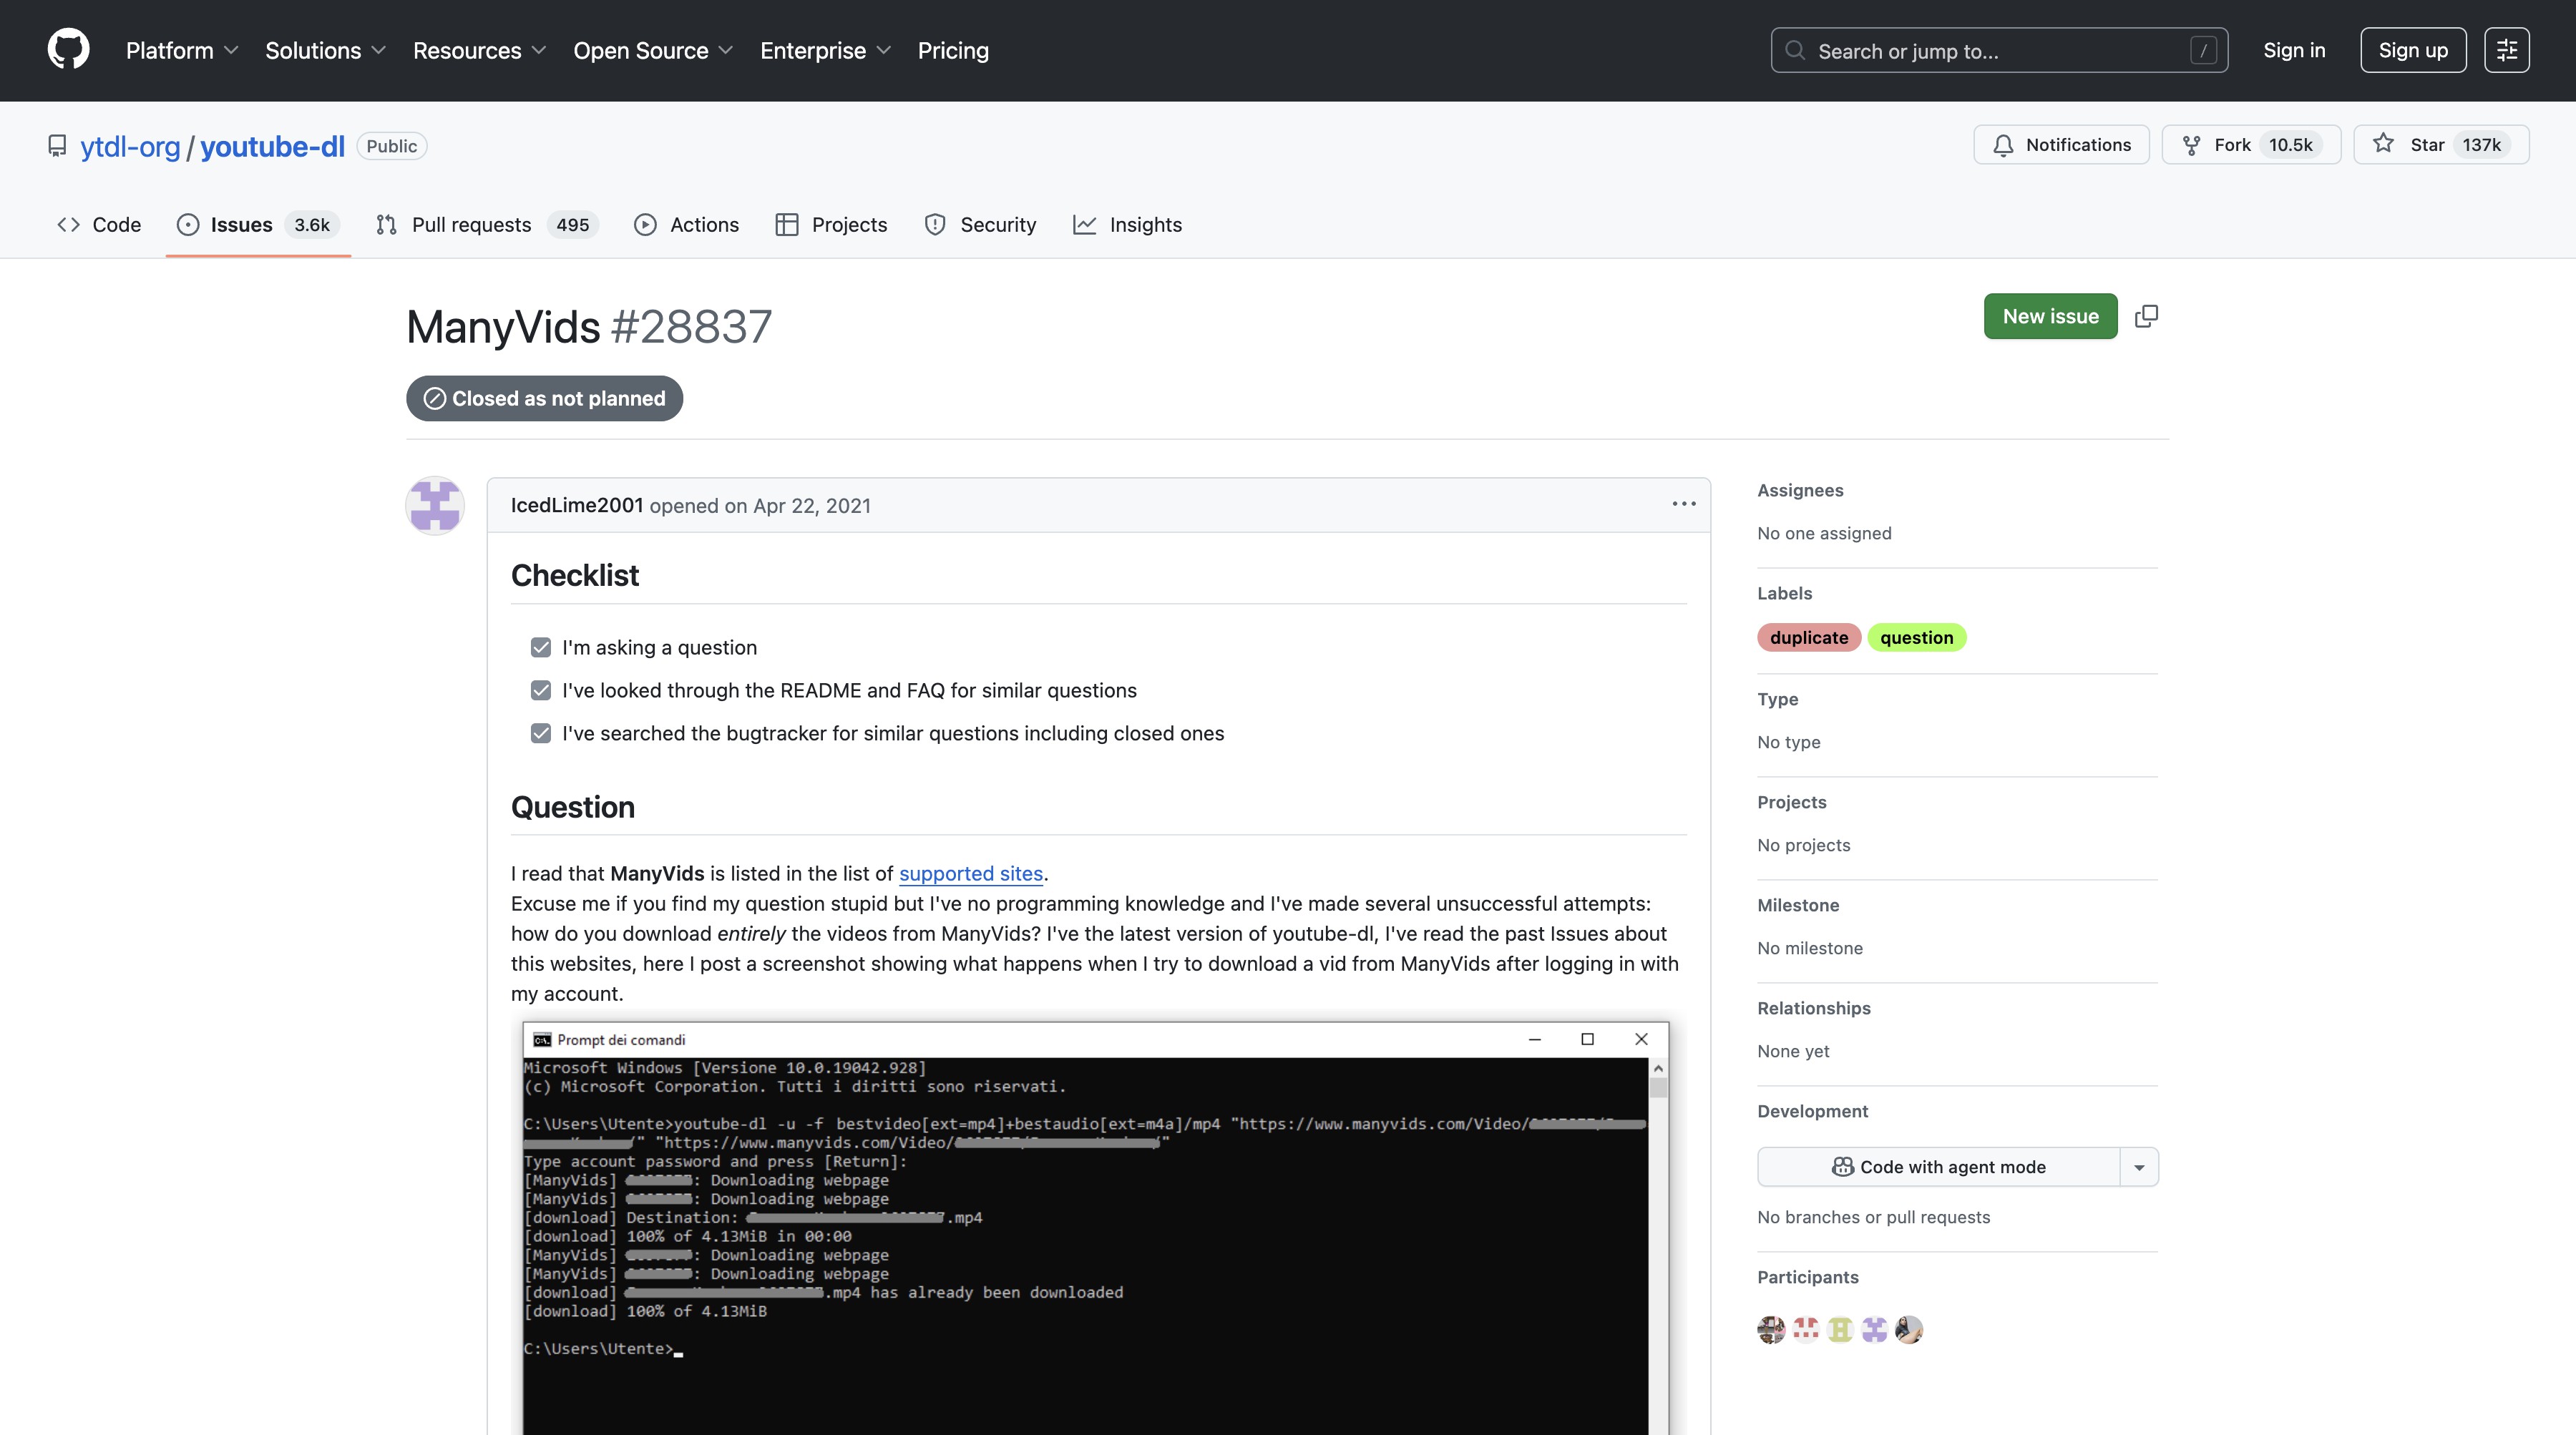
Task: Switch to the Projects tab
Action: tap(831, 225)
